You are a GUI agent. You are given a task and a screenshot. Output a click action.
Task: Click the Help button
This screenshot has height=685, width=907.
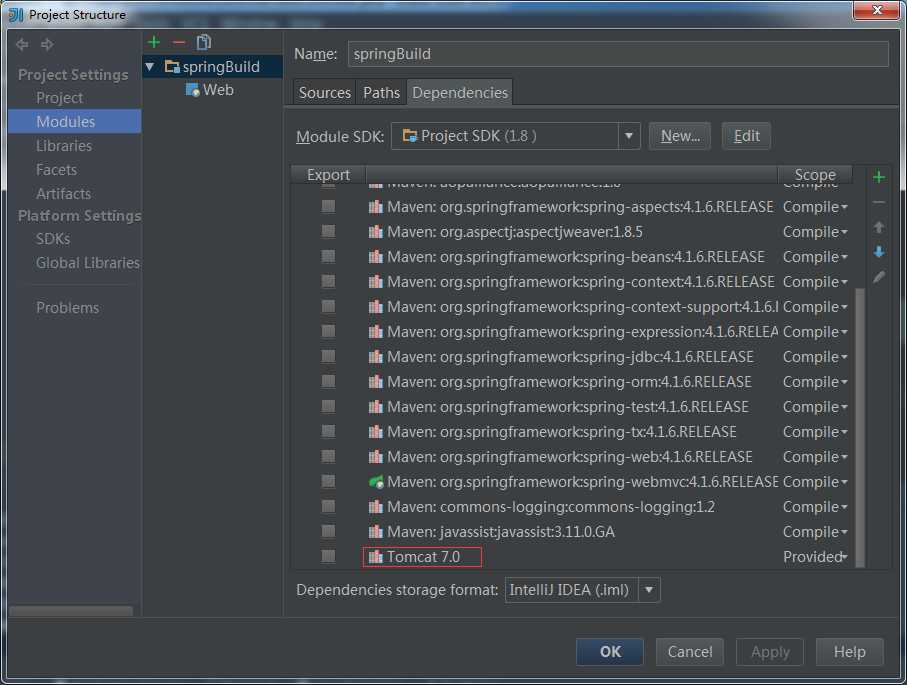(x=849, y=652)
